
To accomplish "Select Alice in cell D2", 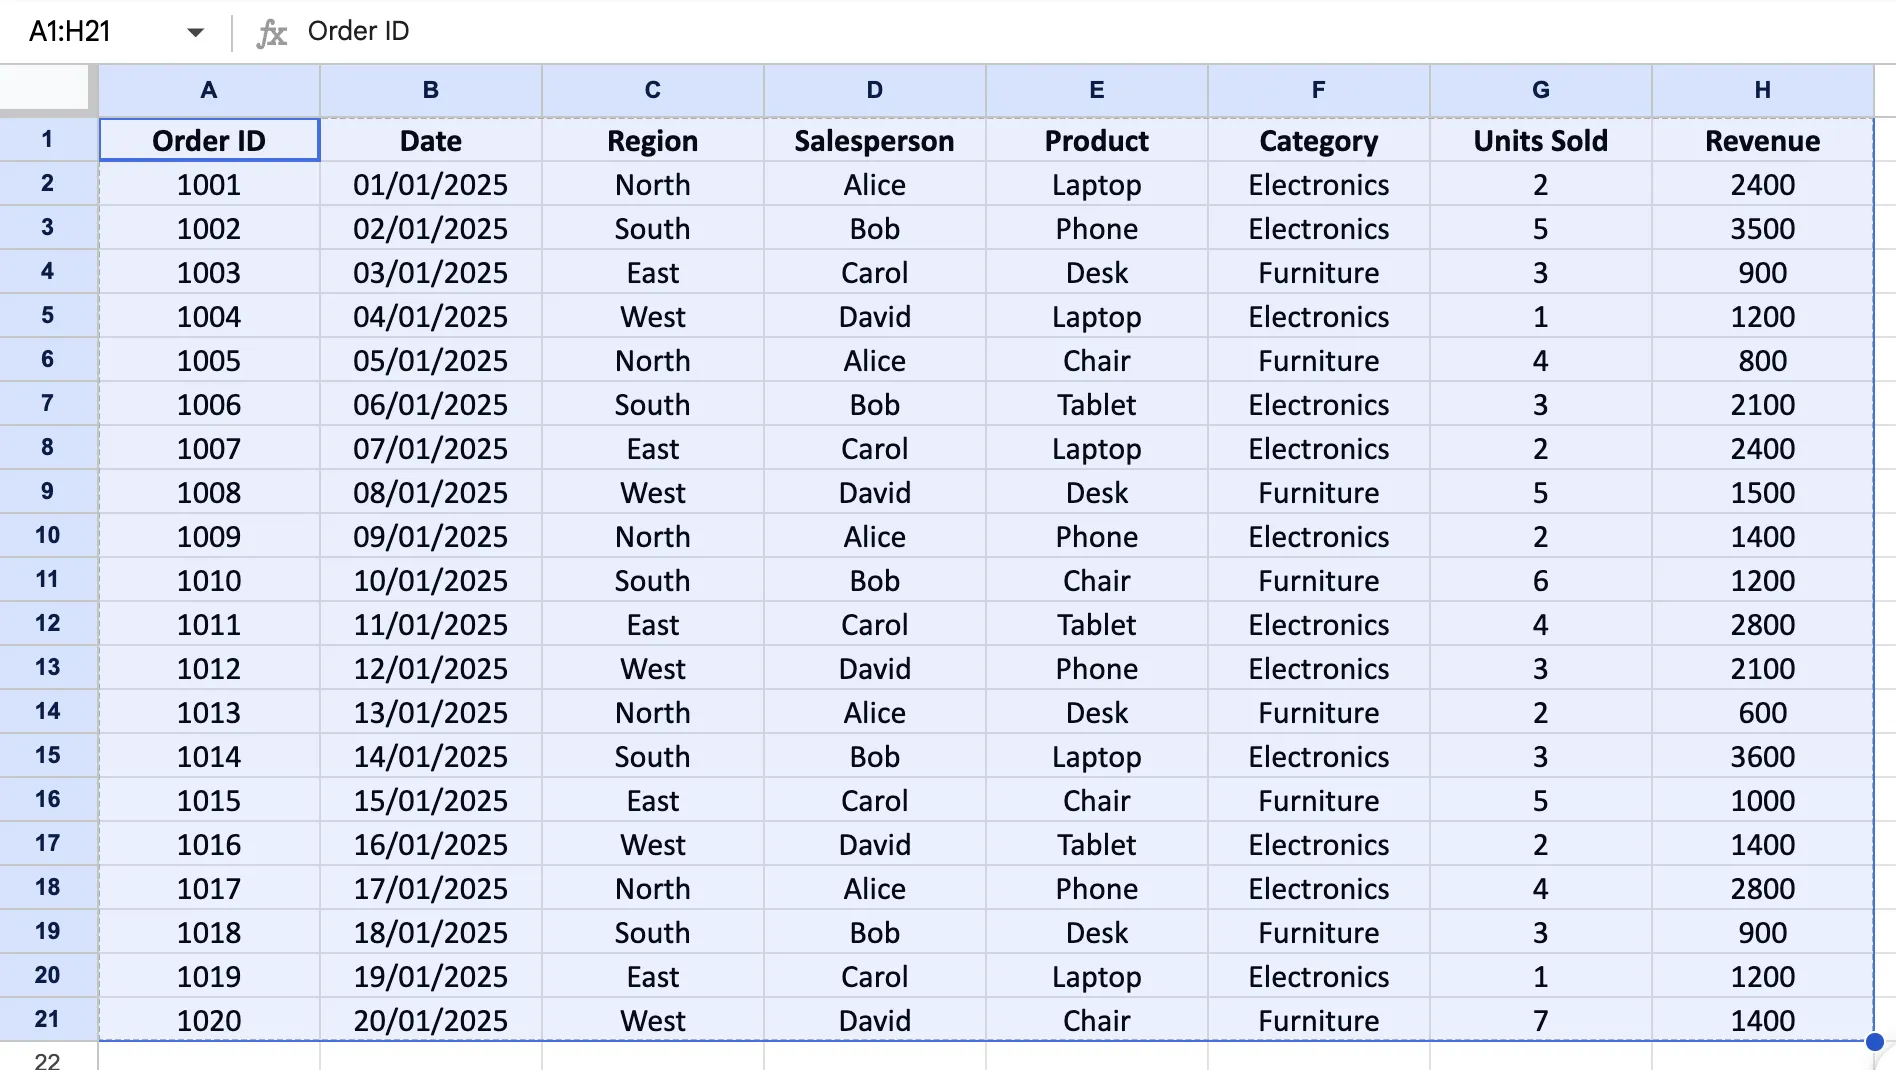I will (874, 184).
